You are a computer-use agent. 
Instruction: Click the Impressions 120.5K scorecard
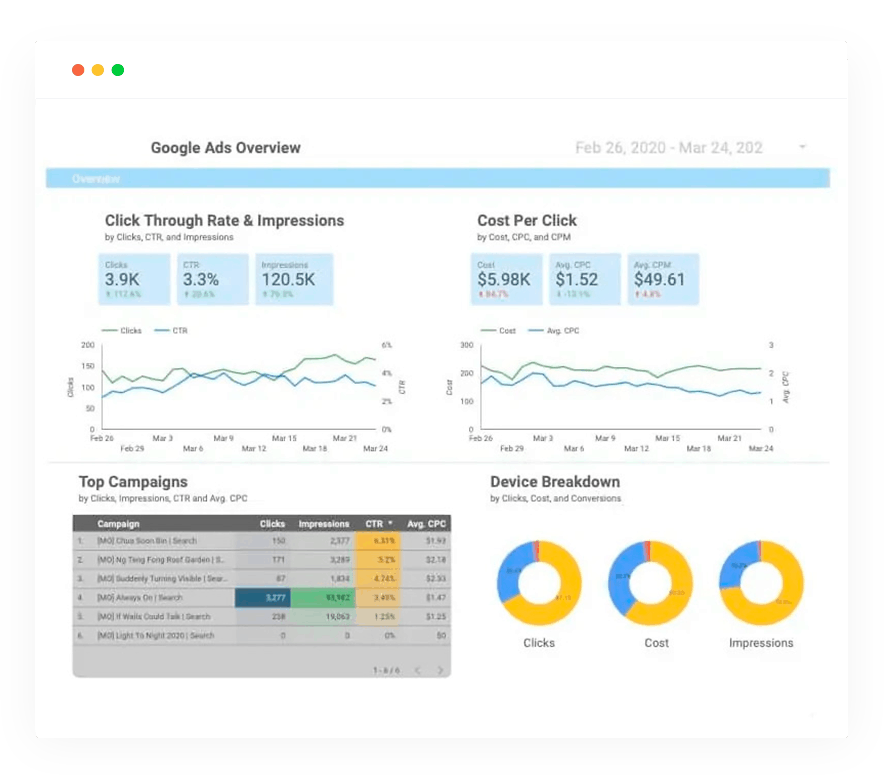[x=294, y=279]
